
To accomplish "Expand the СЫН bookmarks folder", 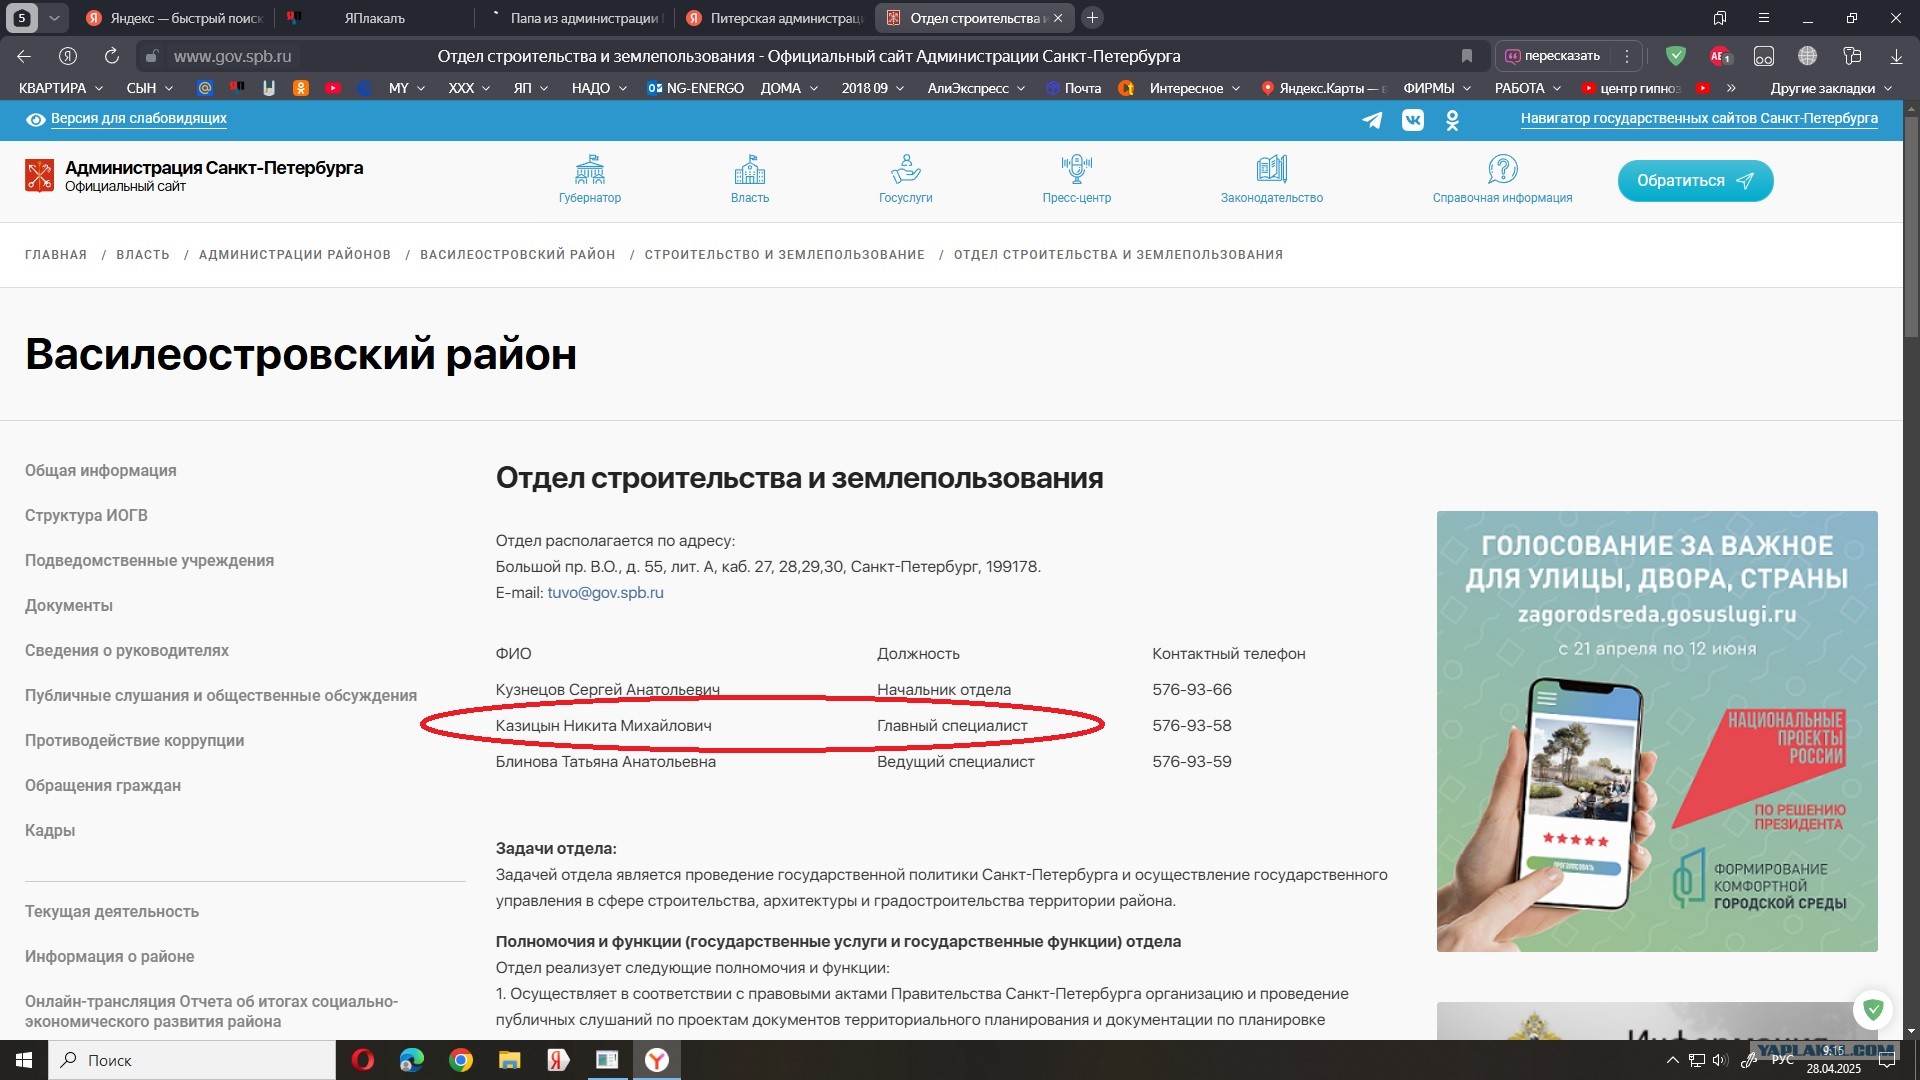I will [150, 88].
